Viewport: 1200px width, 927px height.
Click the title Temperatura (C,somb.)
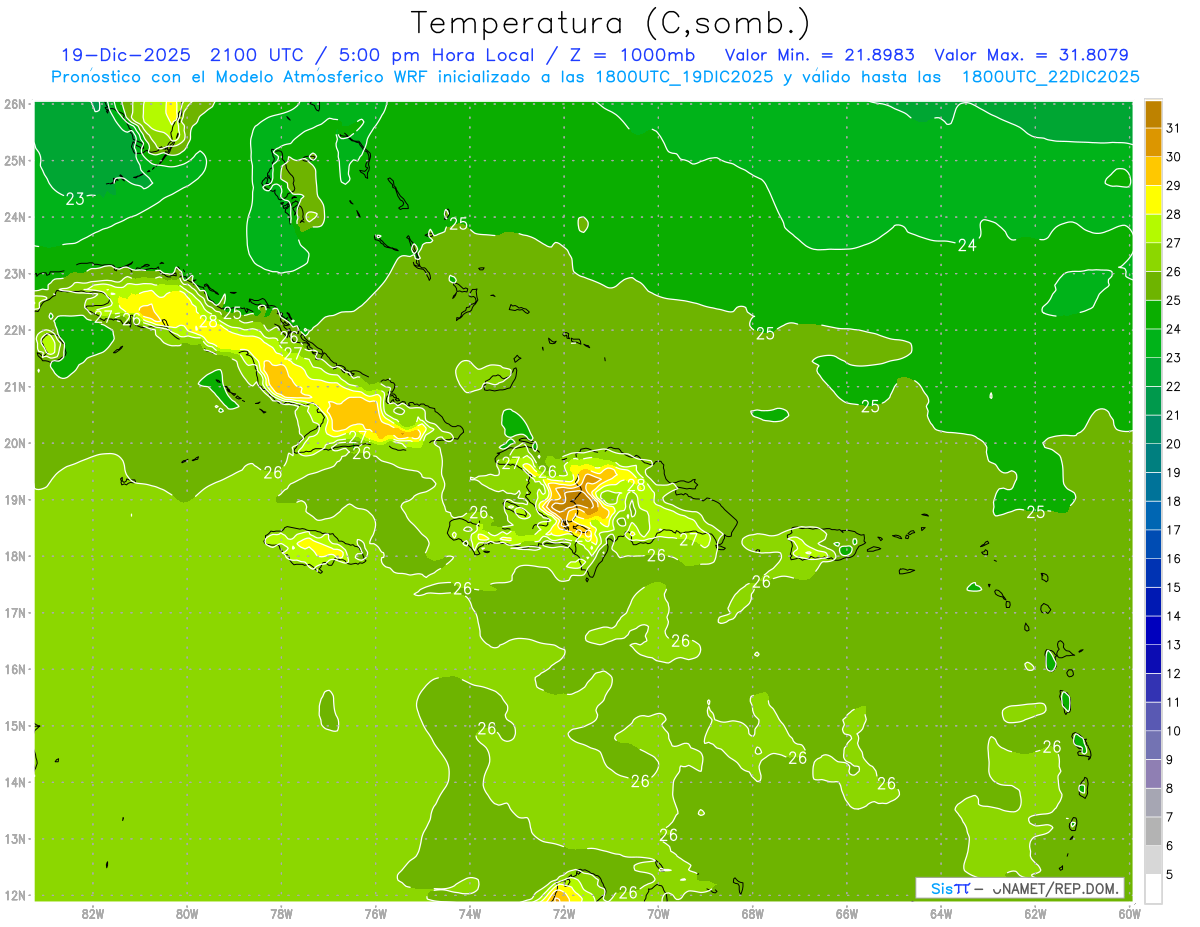coord(611,23)
